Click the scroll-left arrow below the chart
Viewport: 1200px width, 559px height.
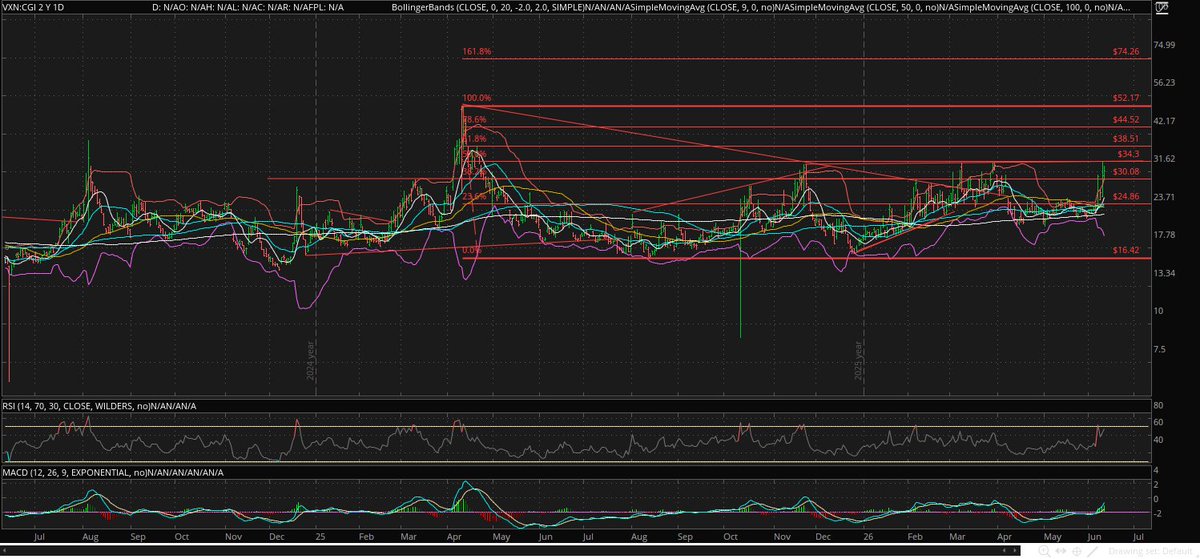(x=1005, y=550)
